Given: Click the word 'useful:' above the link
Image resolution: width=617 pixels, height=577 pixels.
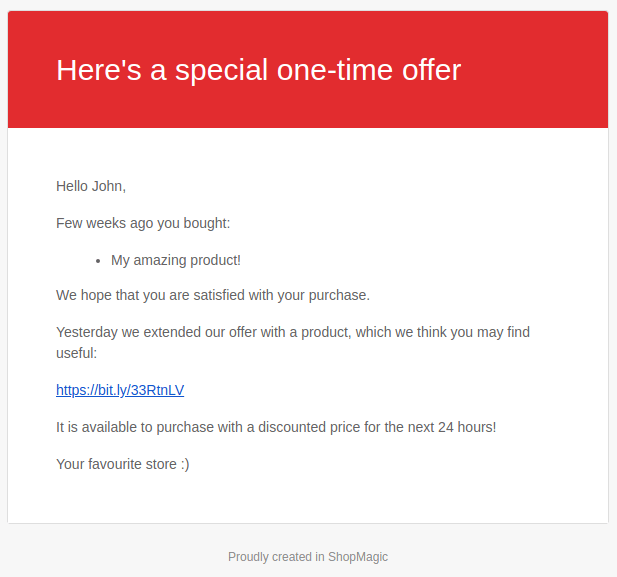Looking at the screenshot, I should (76, 353).
